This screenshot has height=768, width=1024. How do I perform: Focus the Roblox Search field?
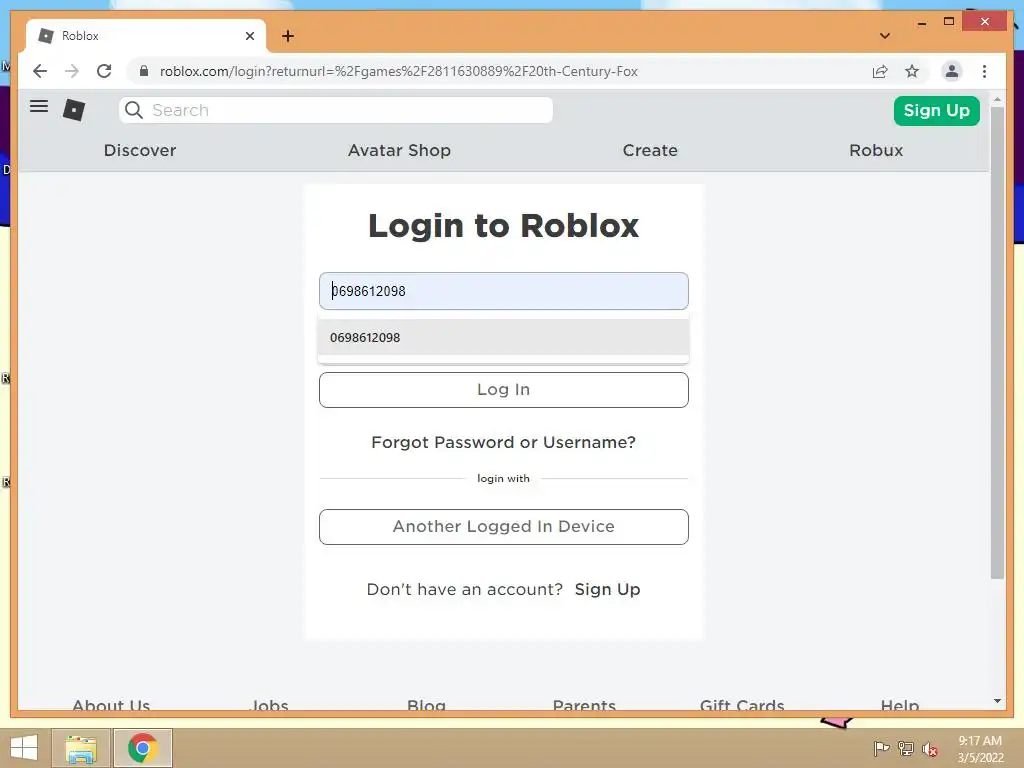(336, 110)
